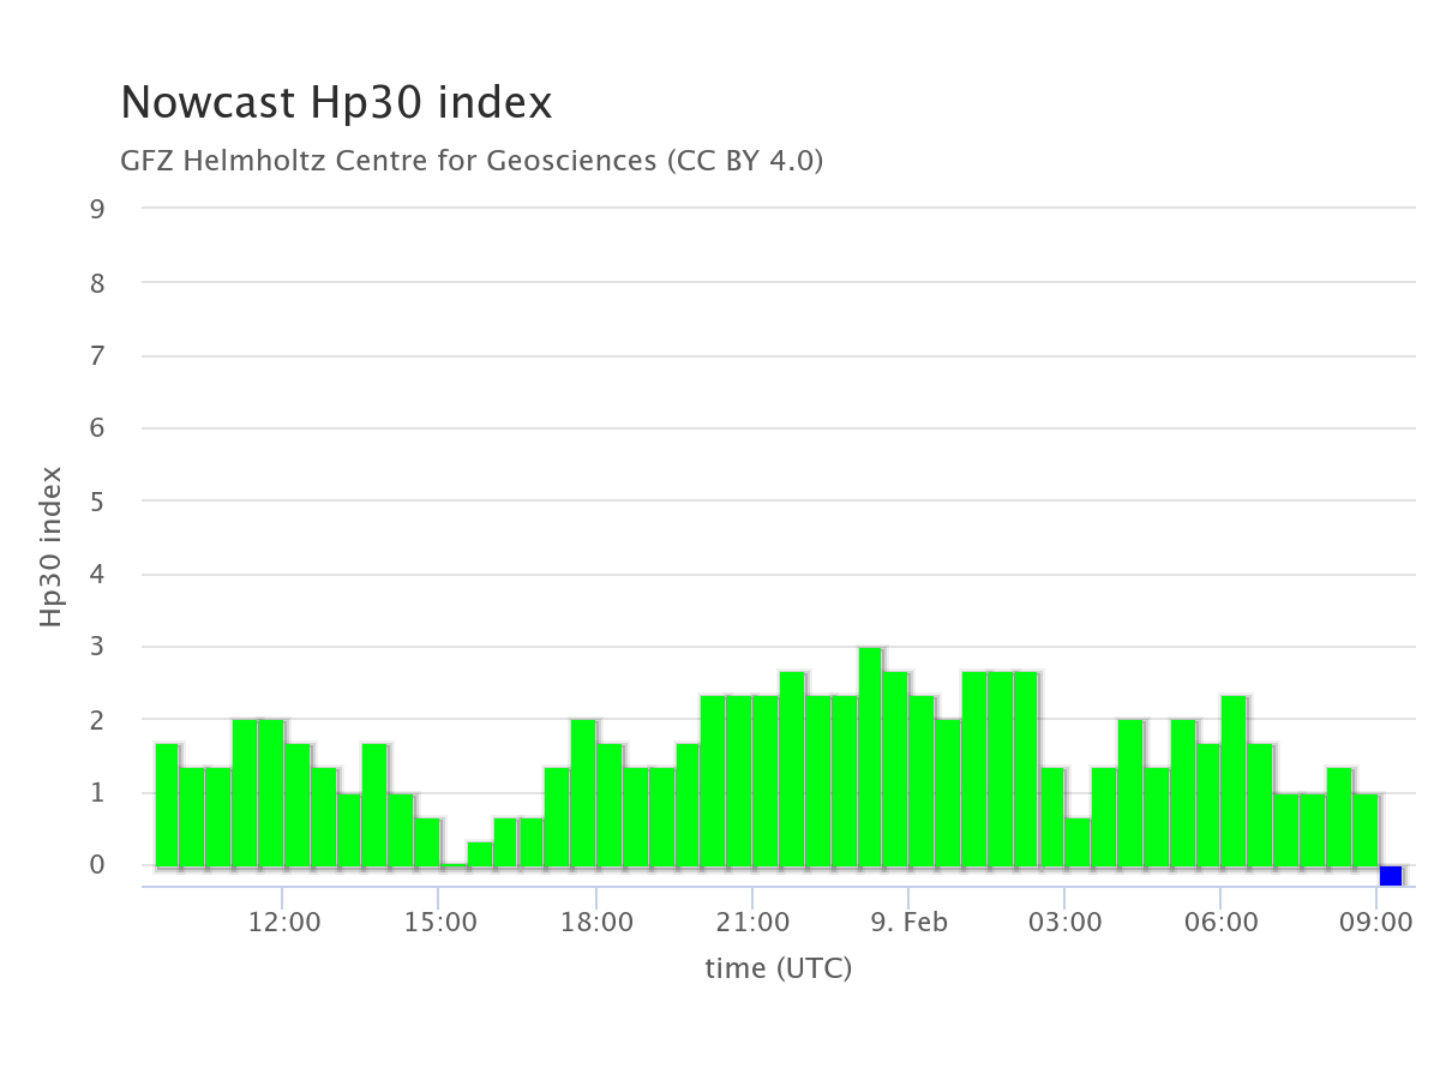Select the 18:00 time axis label

tap(596, 921)
